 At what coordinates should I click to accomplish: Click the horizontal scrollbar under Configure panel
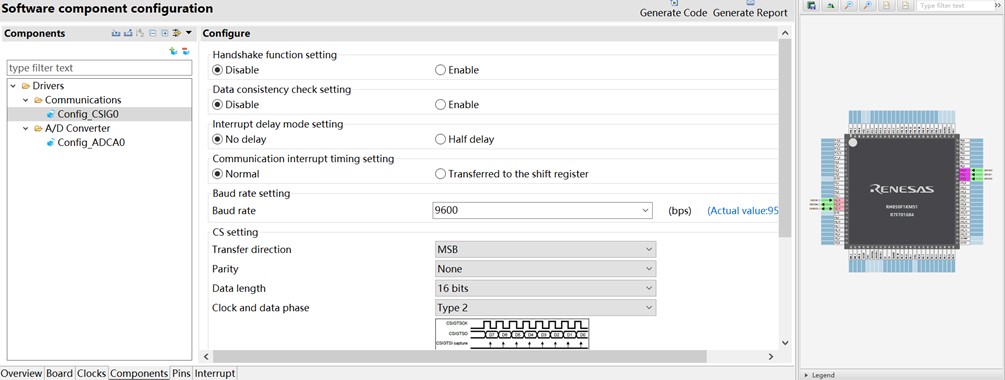(460, 356)
